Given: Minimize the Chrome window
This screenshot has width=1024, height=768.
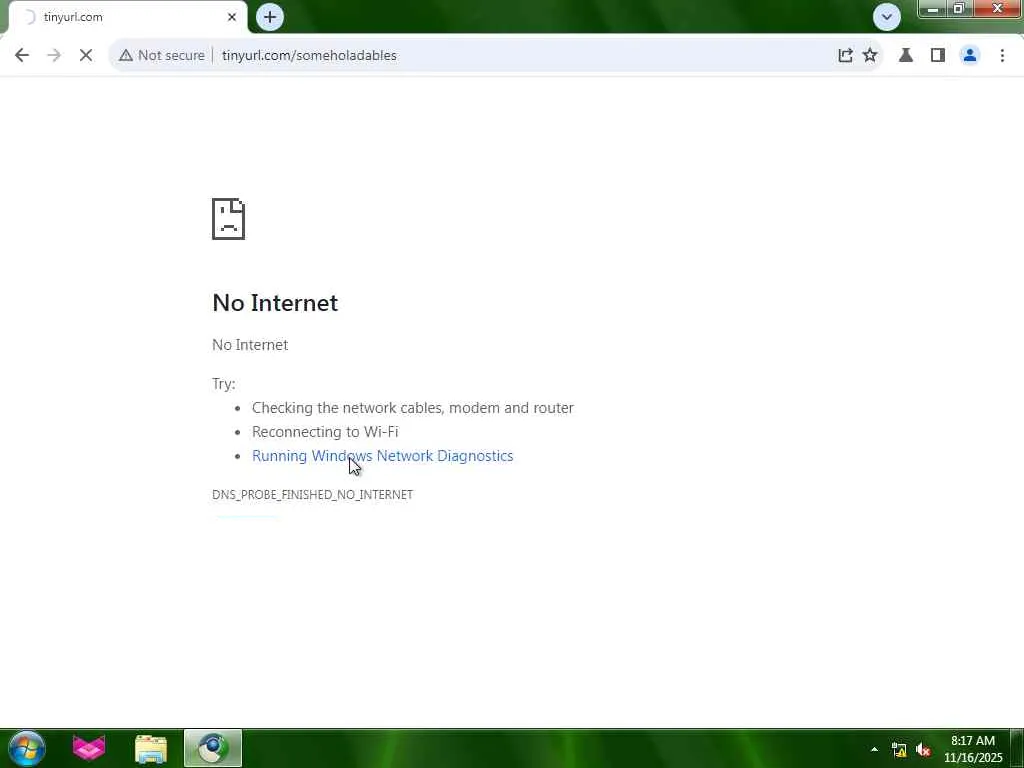Looking at the screenshot, I should pyautogui.click(x=933, y=8).
